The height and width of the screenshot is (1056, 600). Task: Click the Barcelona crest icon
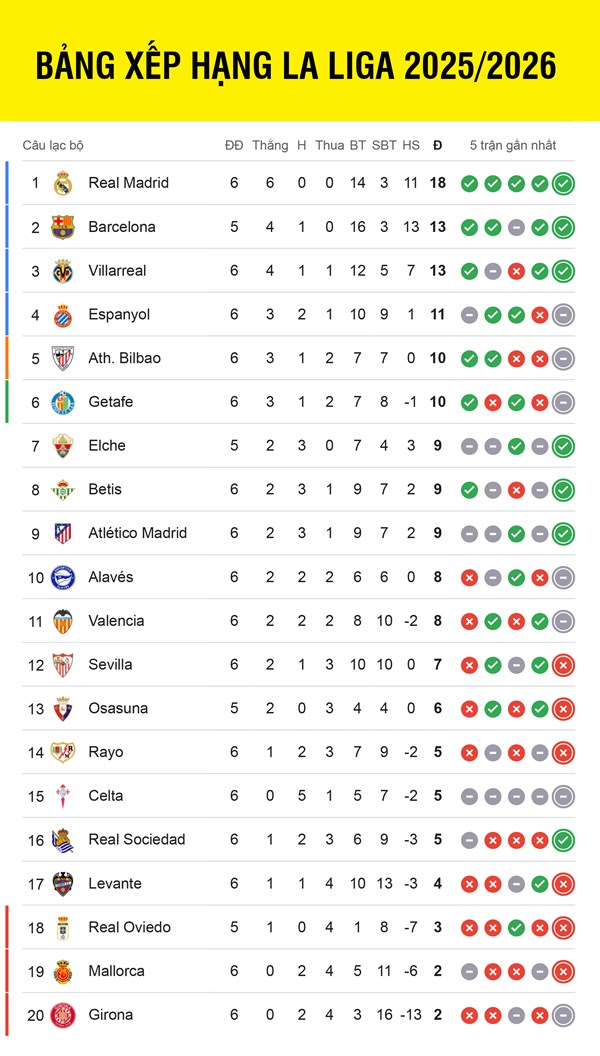pyautogui.click(x=63, y=227)
